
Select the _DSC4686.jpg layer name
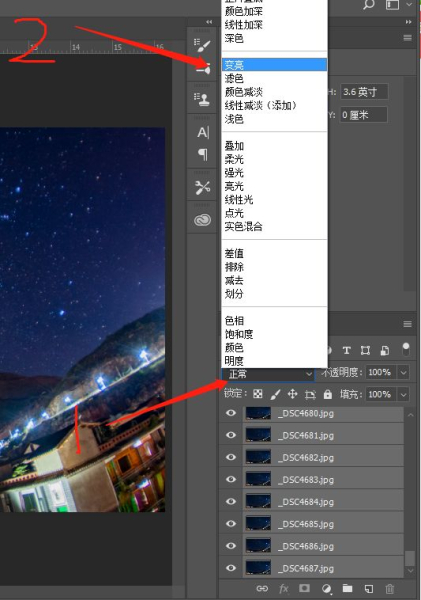tap(306, 546)
